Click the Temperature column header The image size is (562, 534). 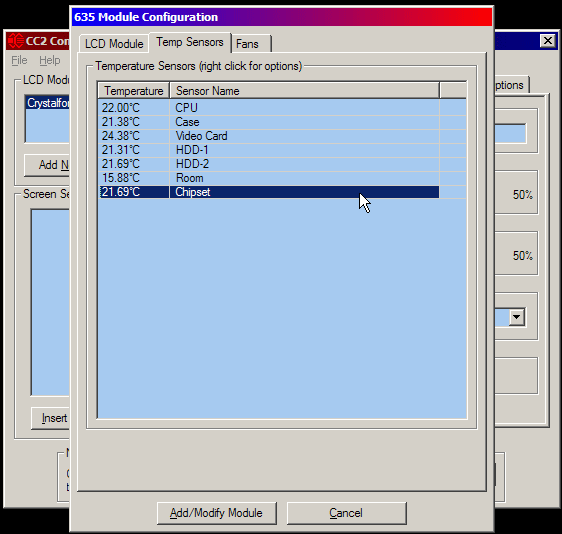click(x=134, y=91)
